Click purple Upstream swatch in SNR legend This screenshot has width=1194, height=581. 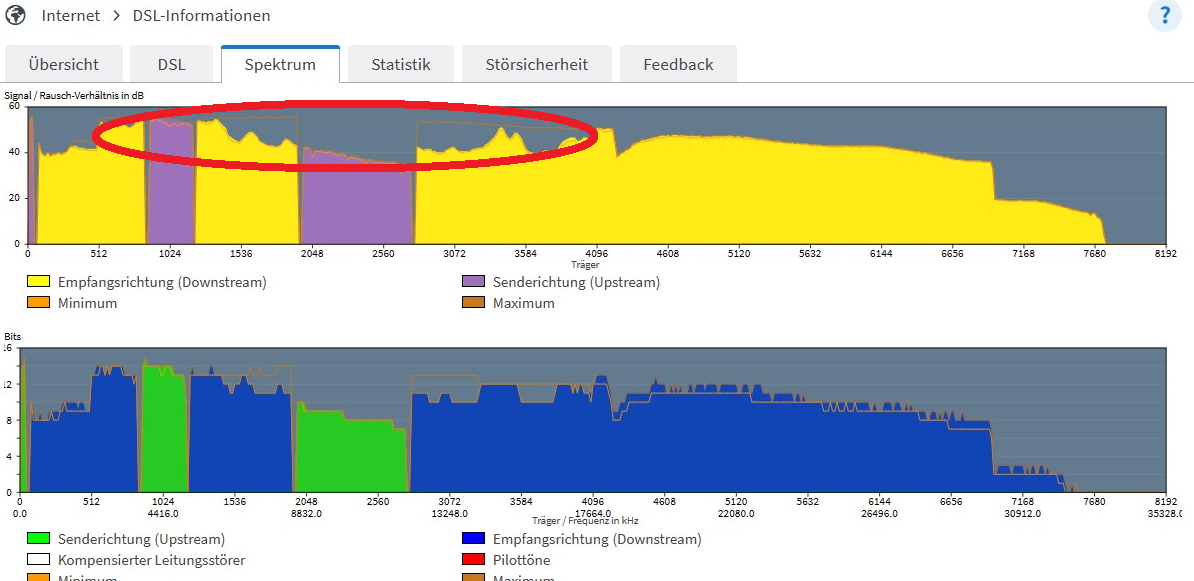coord(474,283)
